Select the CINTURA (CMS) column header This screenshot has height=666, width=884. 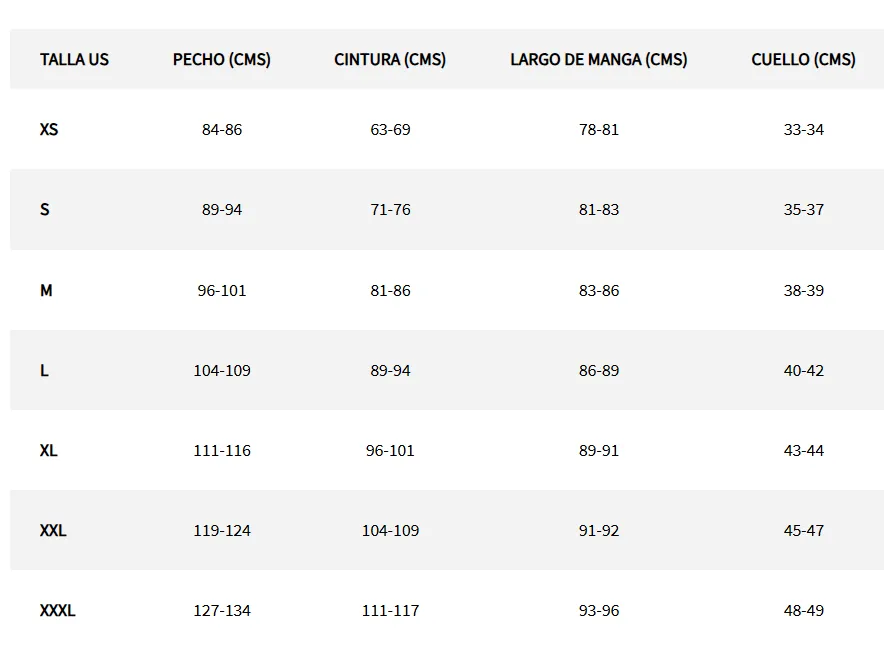pyautogui.click(x=390, y=60)
